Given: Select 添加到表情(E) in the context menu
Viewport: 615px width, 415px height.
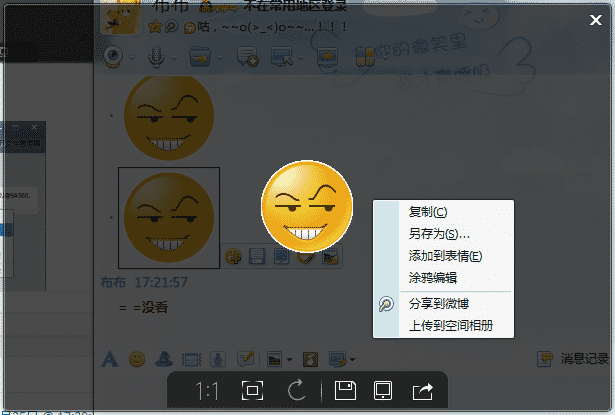Looking at the screenshot, I should click(443, 256).
